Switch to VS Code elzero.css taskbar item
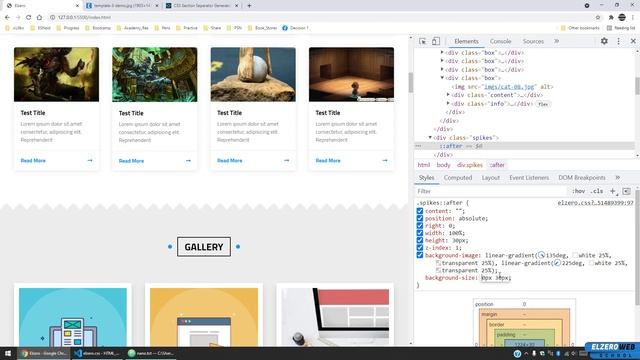The image size is (640, 360). pos(98,353)
